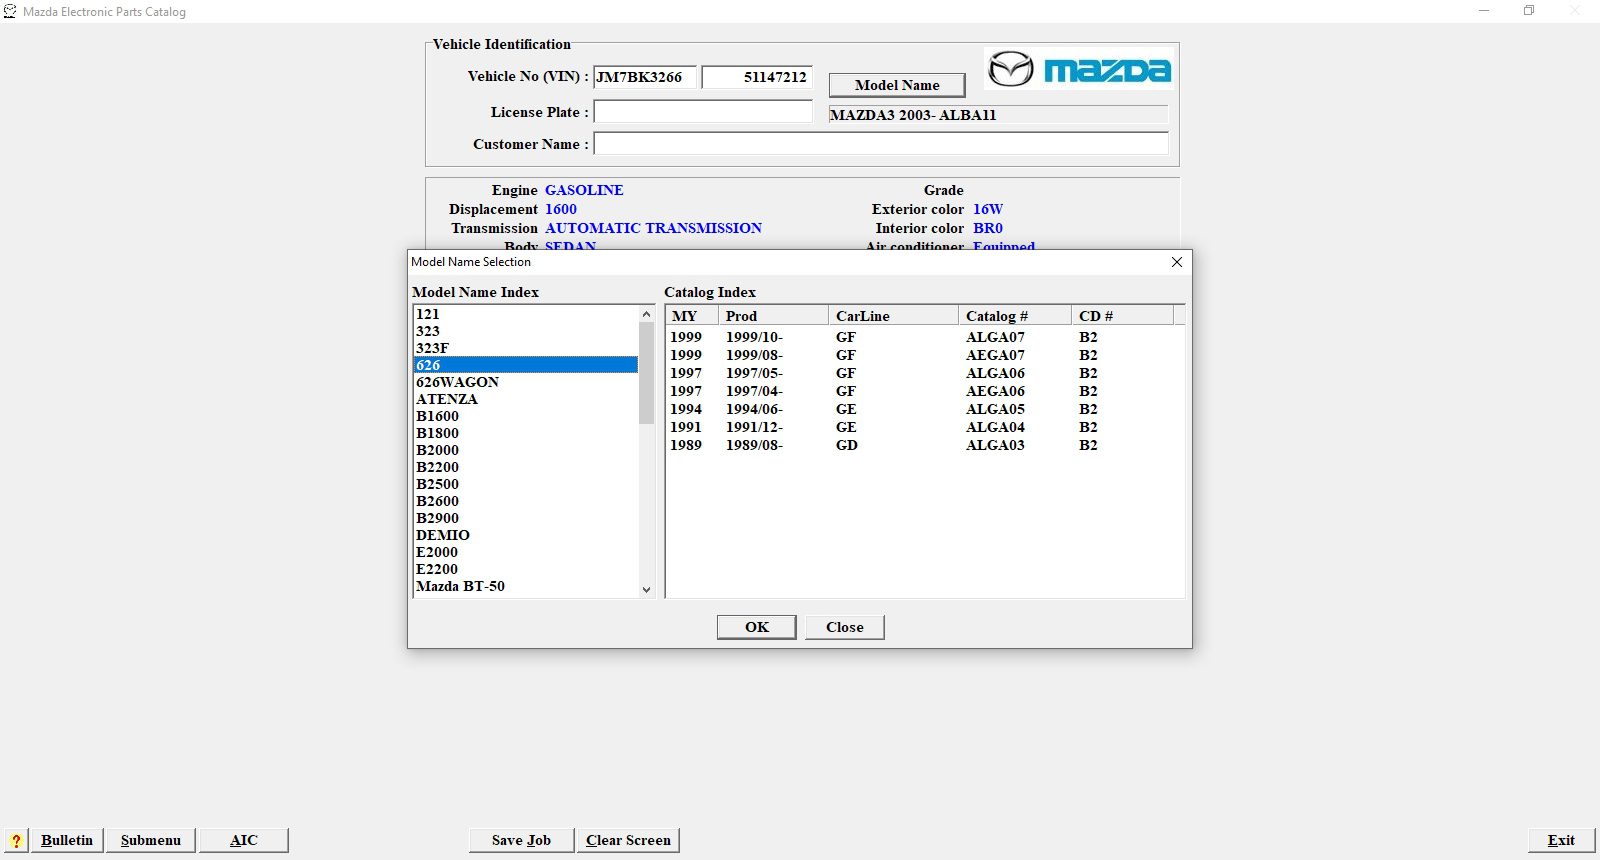The height and width of the screenshot is (860, 1600).
Task: Click the Mazda logo image
Action: tap(1078, 69)
